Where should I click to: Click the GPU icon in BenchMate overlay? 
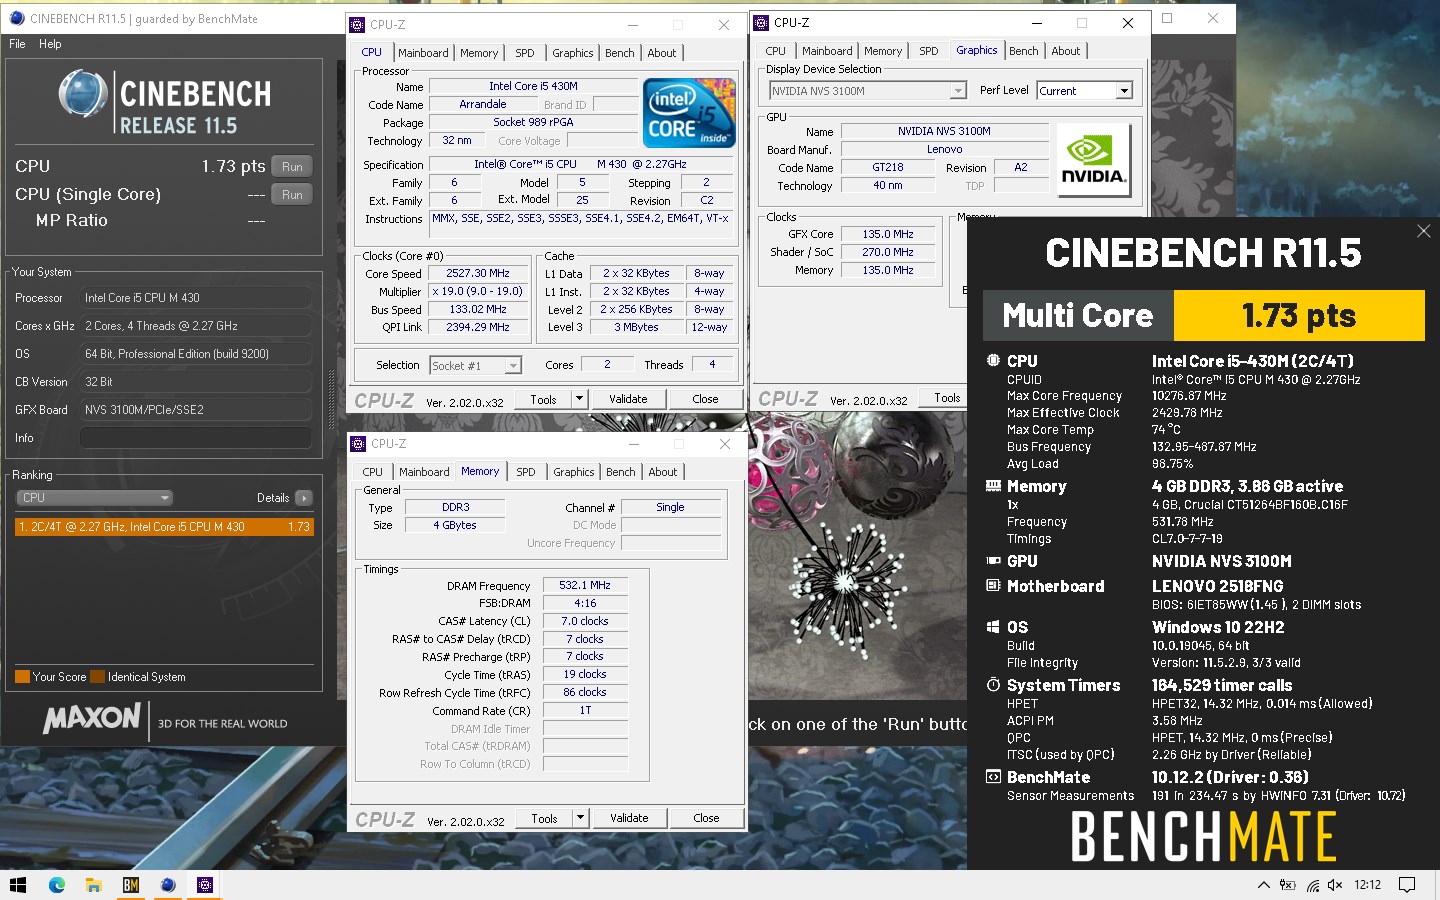[x=993, y=561]
